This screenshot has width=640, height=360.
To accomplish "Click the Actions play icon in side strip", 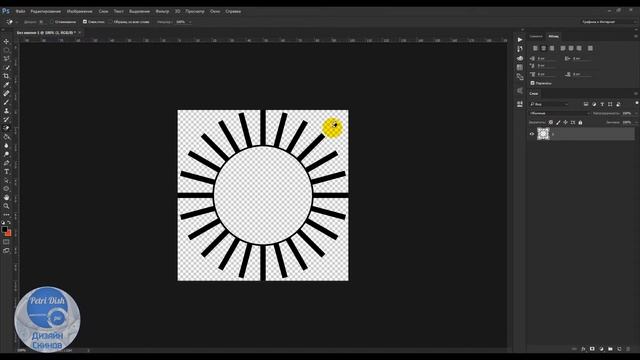I will tap(520, 40).
